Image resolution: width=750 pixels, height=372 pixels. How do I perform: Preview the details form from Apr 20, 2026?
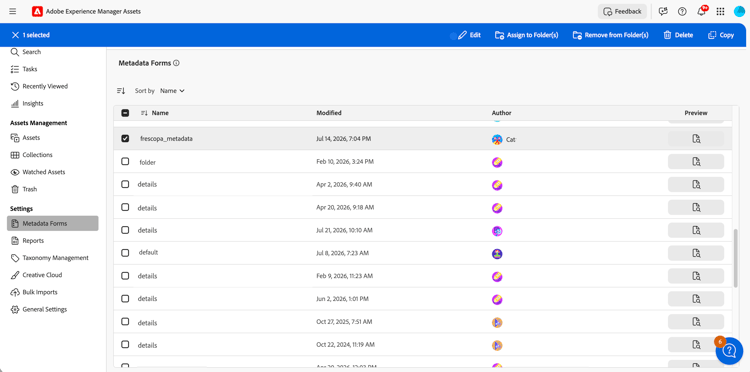[x=696, y=207]
